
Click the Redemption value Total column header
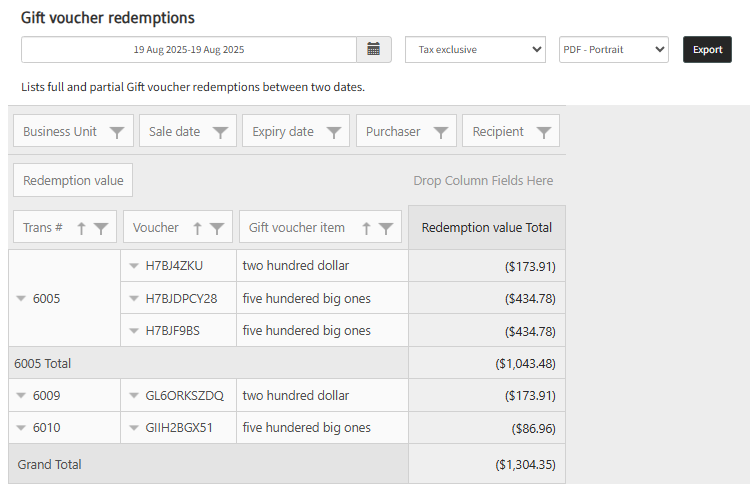coord(486,228)
